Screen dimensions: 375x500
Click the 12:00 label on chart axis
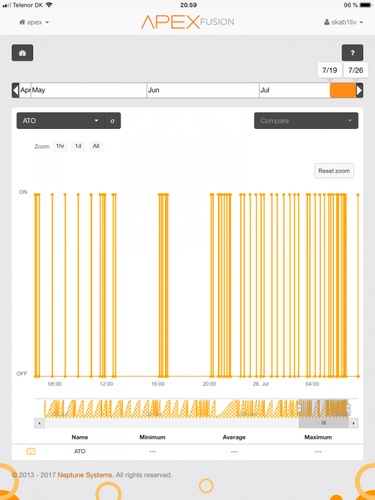(x=106, y=384)
